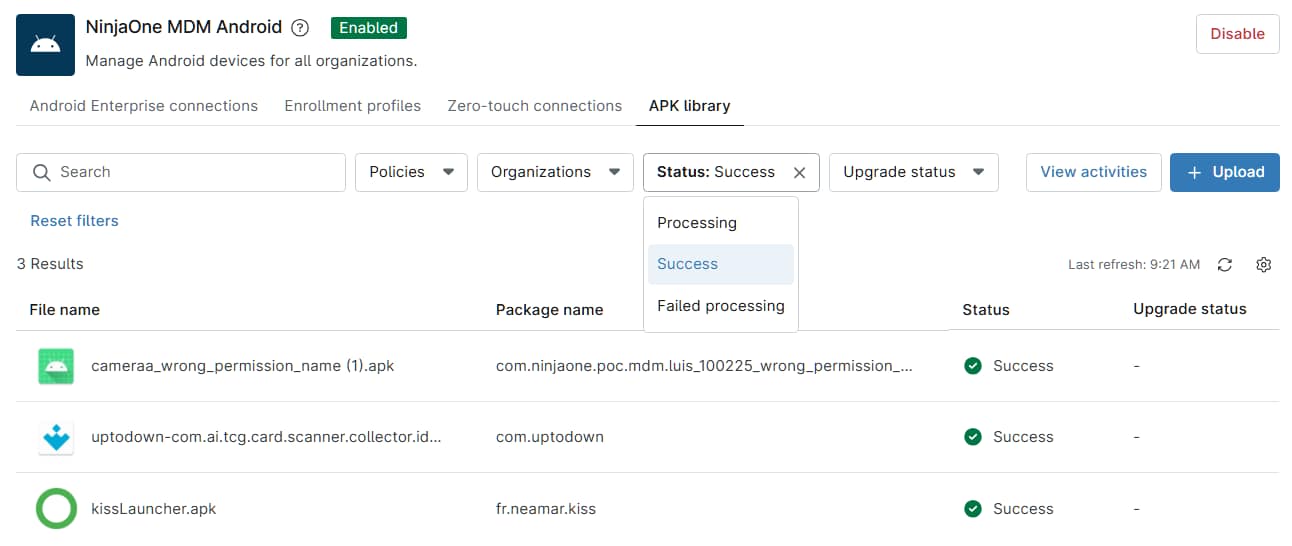Open table settings gear icon
The image size is (1292, 546).
(x=1264, y=264)
